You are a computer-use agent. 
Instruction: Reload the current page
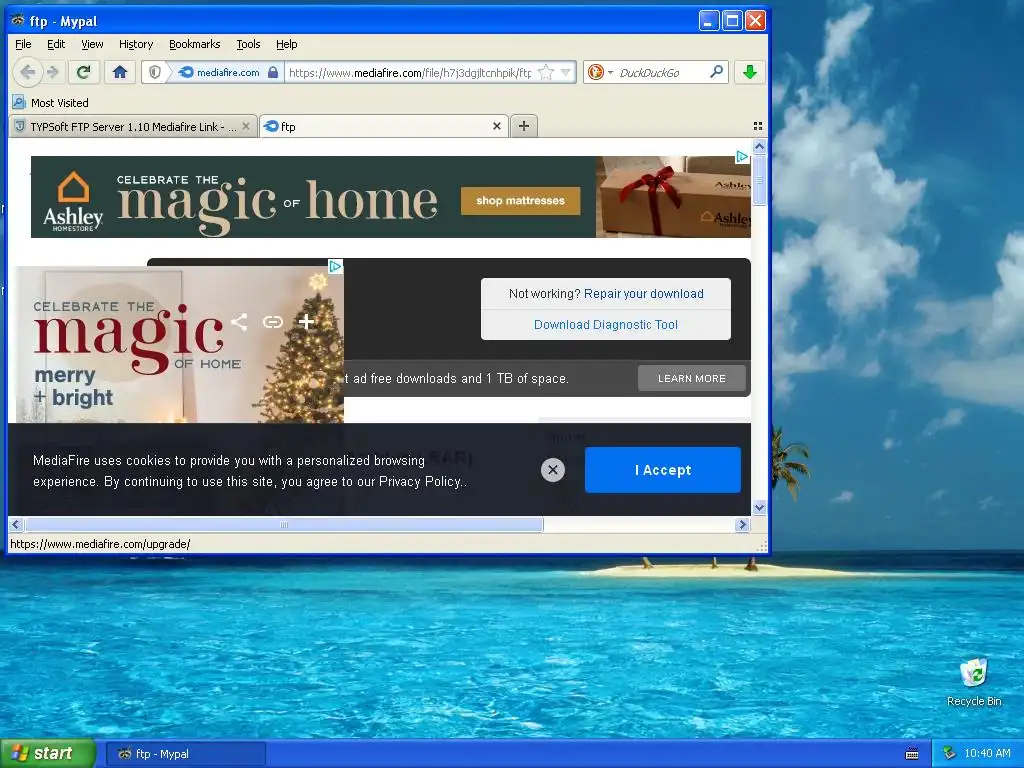click(84, 72)
